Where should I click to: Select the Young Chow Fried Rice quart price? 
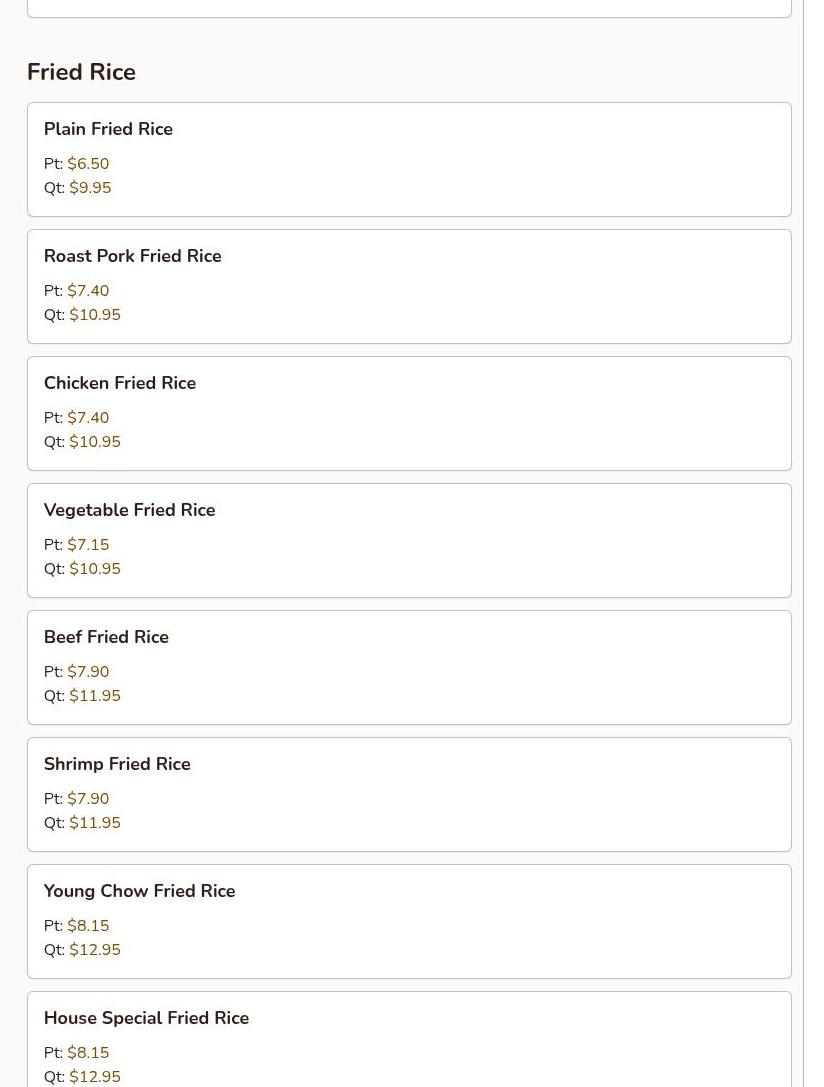click(95, 950)
